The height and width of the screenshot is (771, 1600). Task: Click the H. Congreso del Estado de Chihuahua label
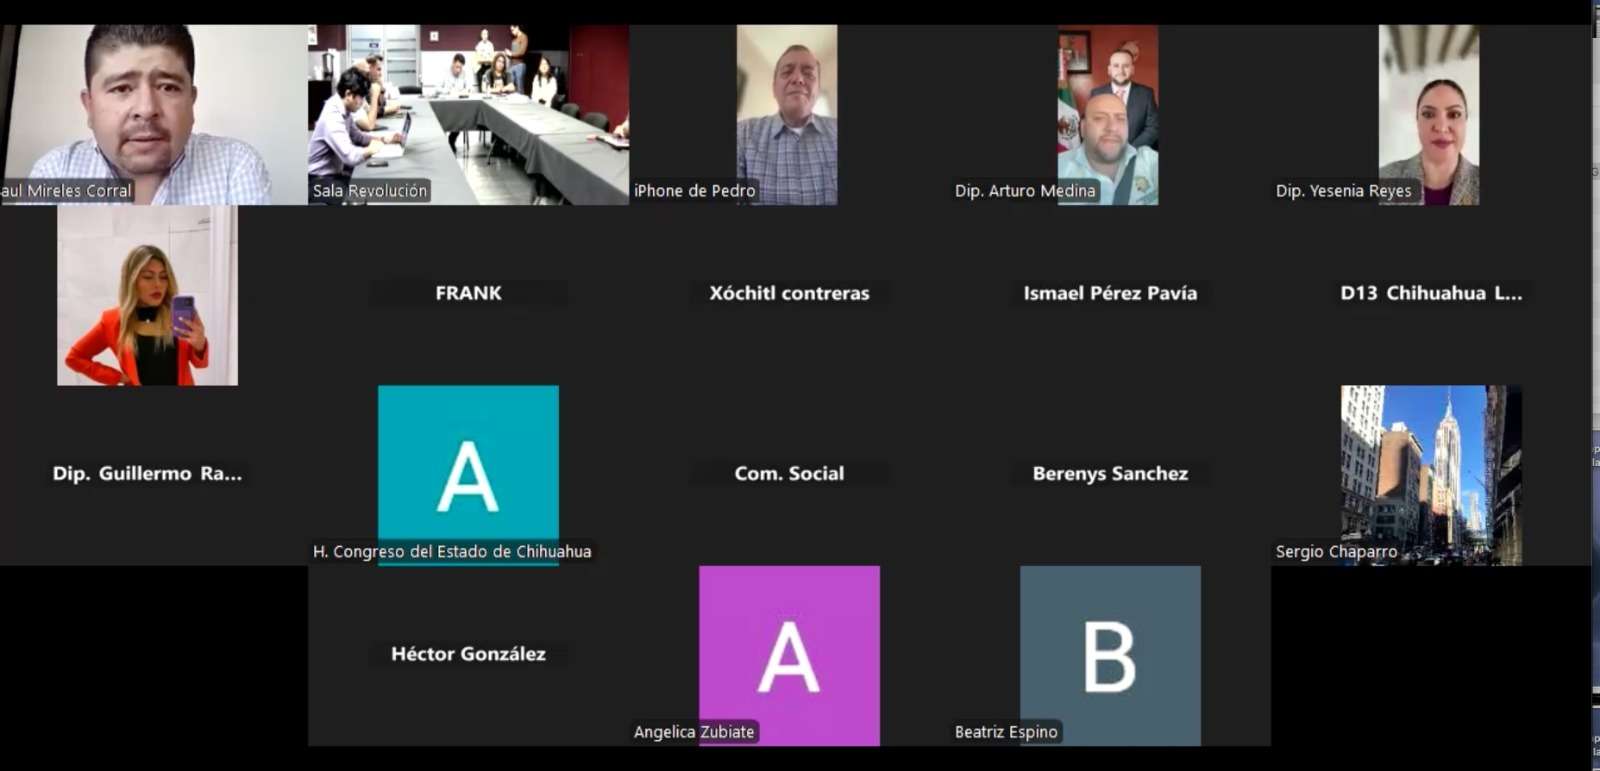point(452,552)
